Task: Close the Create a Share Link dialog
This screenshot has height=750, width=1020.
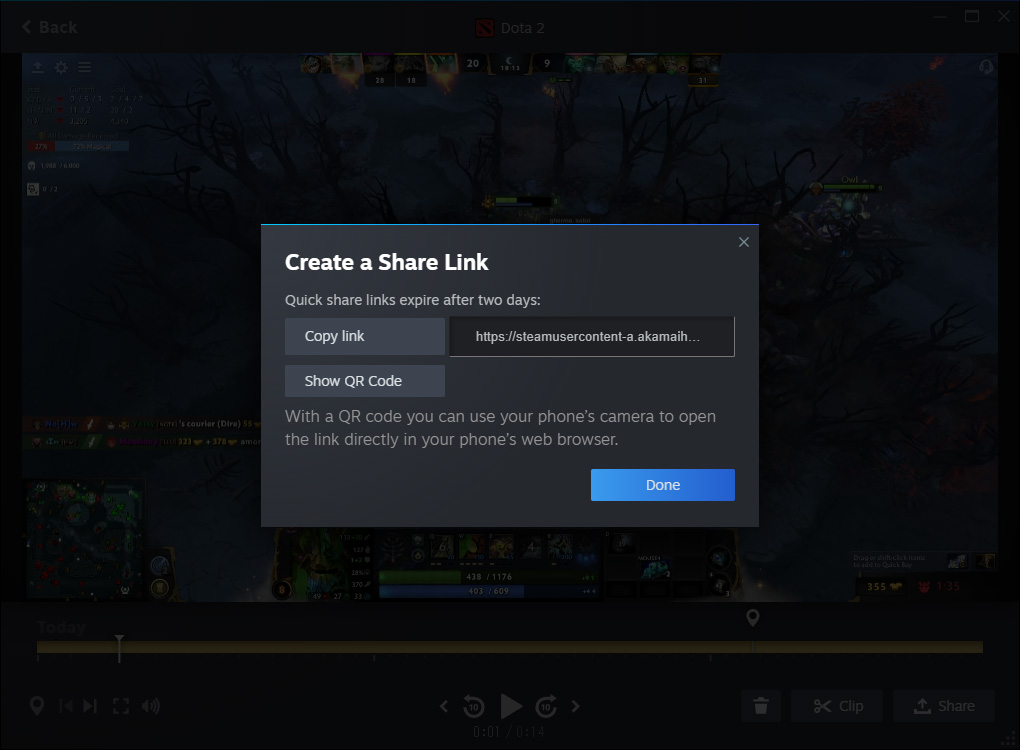Action: pyautogui.click(x=744, y=242)
